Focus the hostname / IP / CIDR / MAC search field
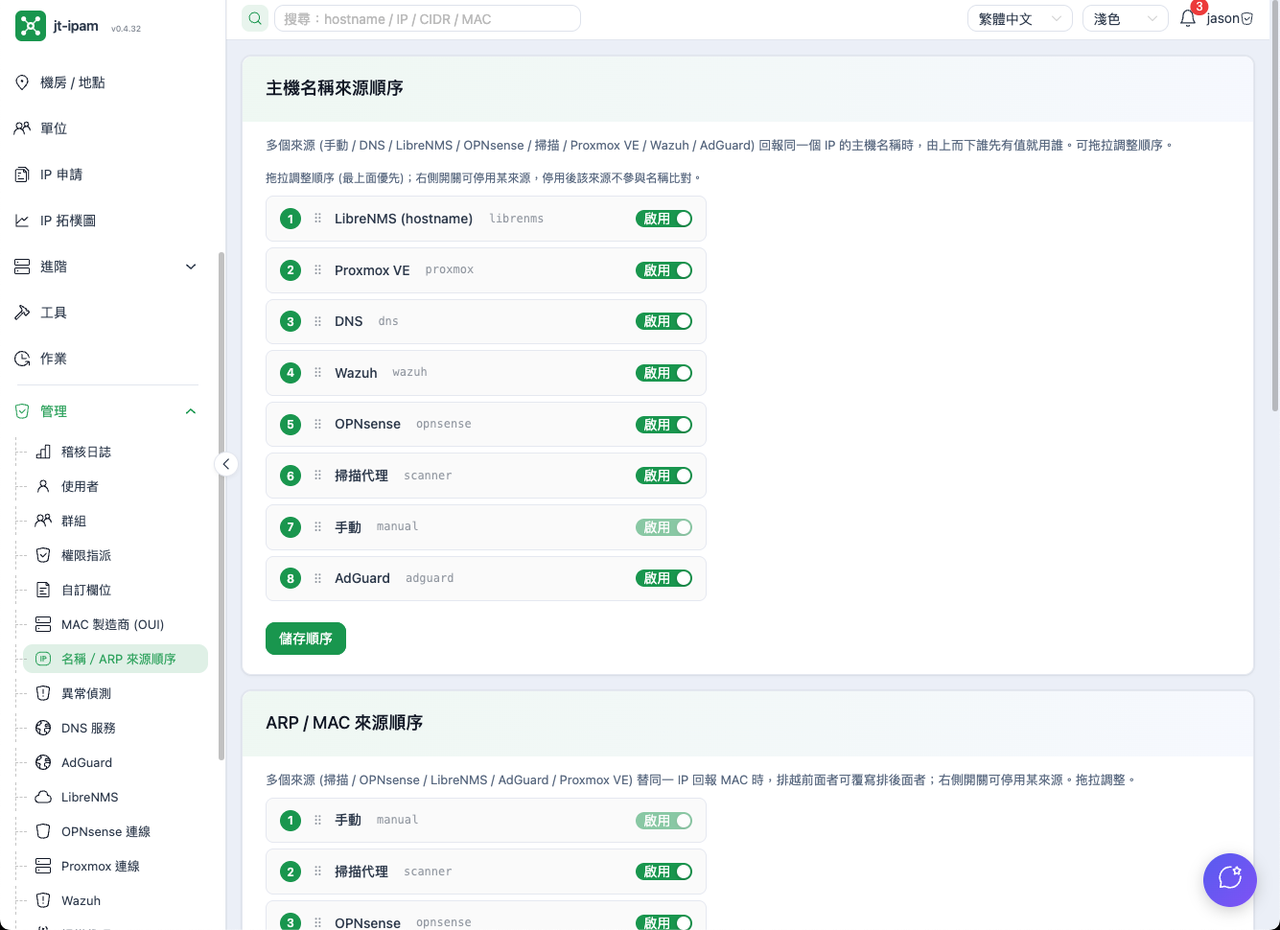1280x930 pixels. [x=427, y=18]
